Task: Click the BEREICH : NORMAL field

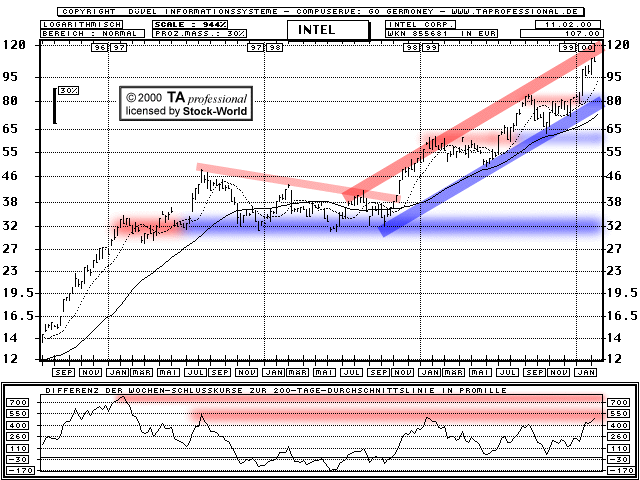Action: (93, 33)
